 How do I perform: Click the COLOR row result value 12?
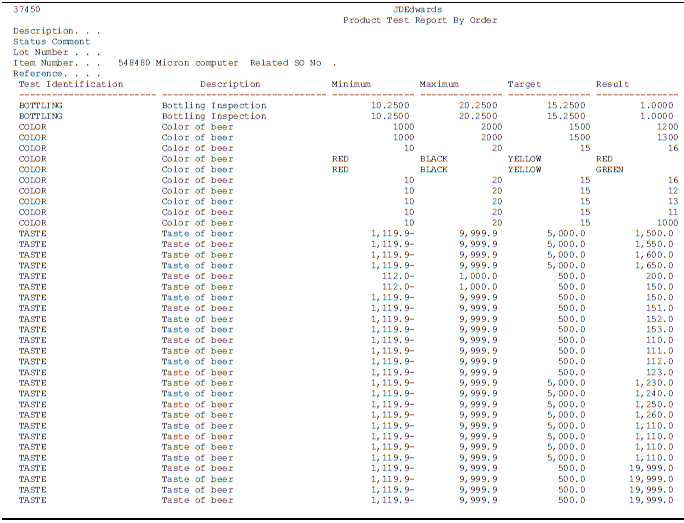pos(673,191)
